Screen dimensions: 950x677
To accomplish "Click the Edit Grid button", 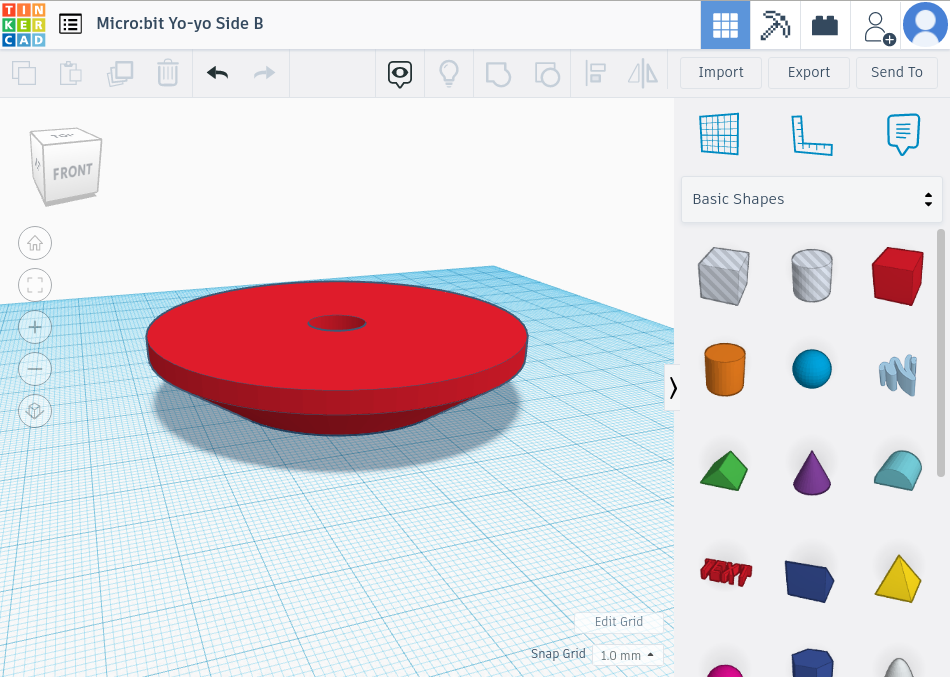I will point(618,622).
